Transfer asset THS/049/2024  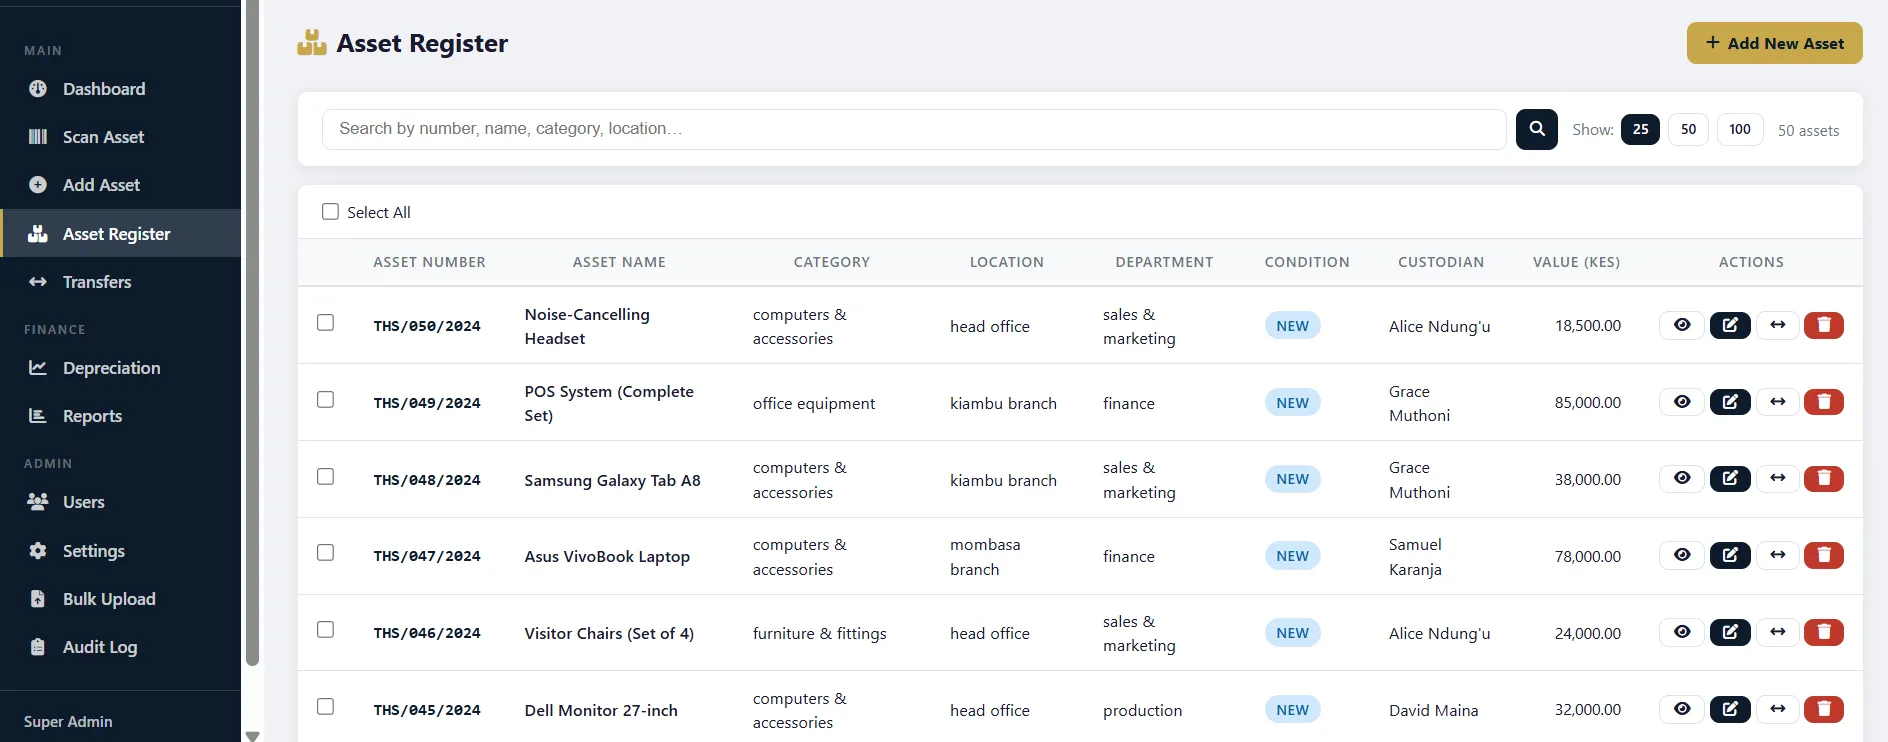click(x=1777, y=402)
